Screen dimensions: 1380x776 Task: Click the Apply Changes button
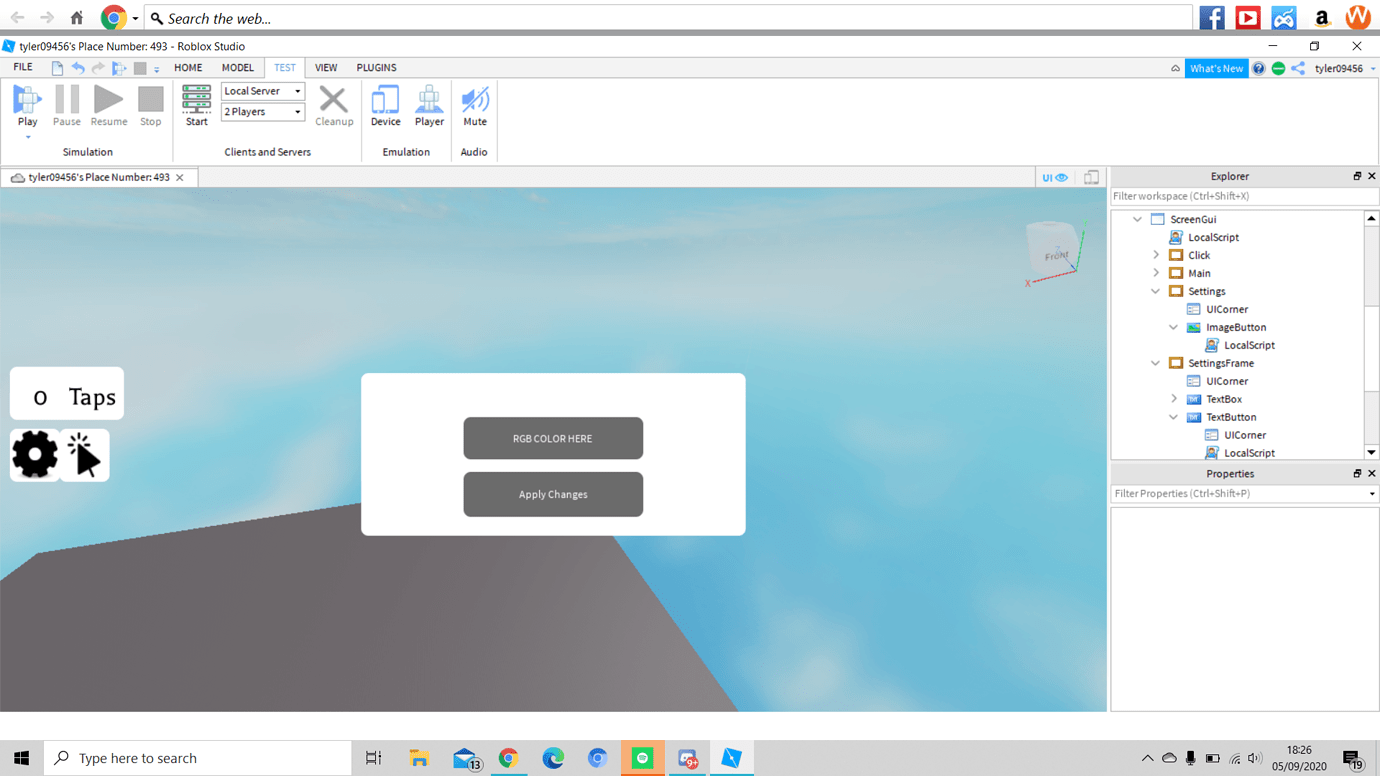click(x=552, y=494)
